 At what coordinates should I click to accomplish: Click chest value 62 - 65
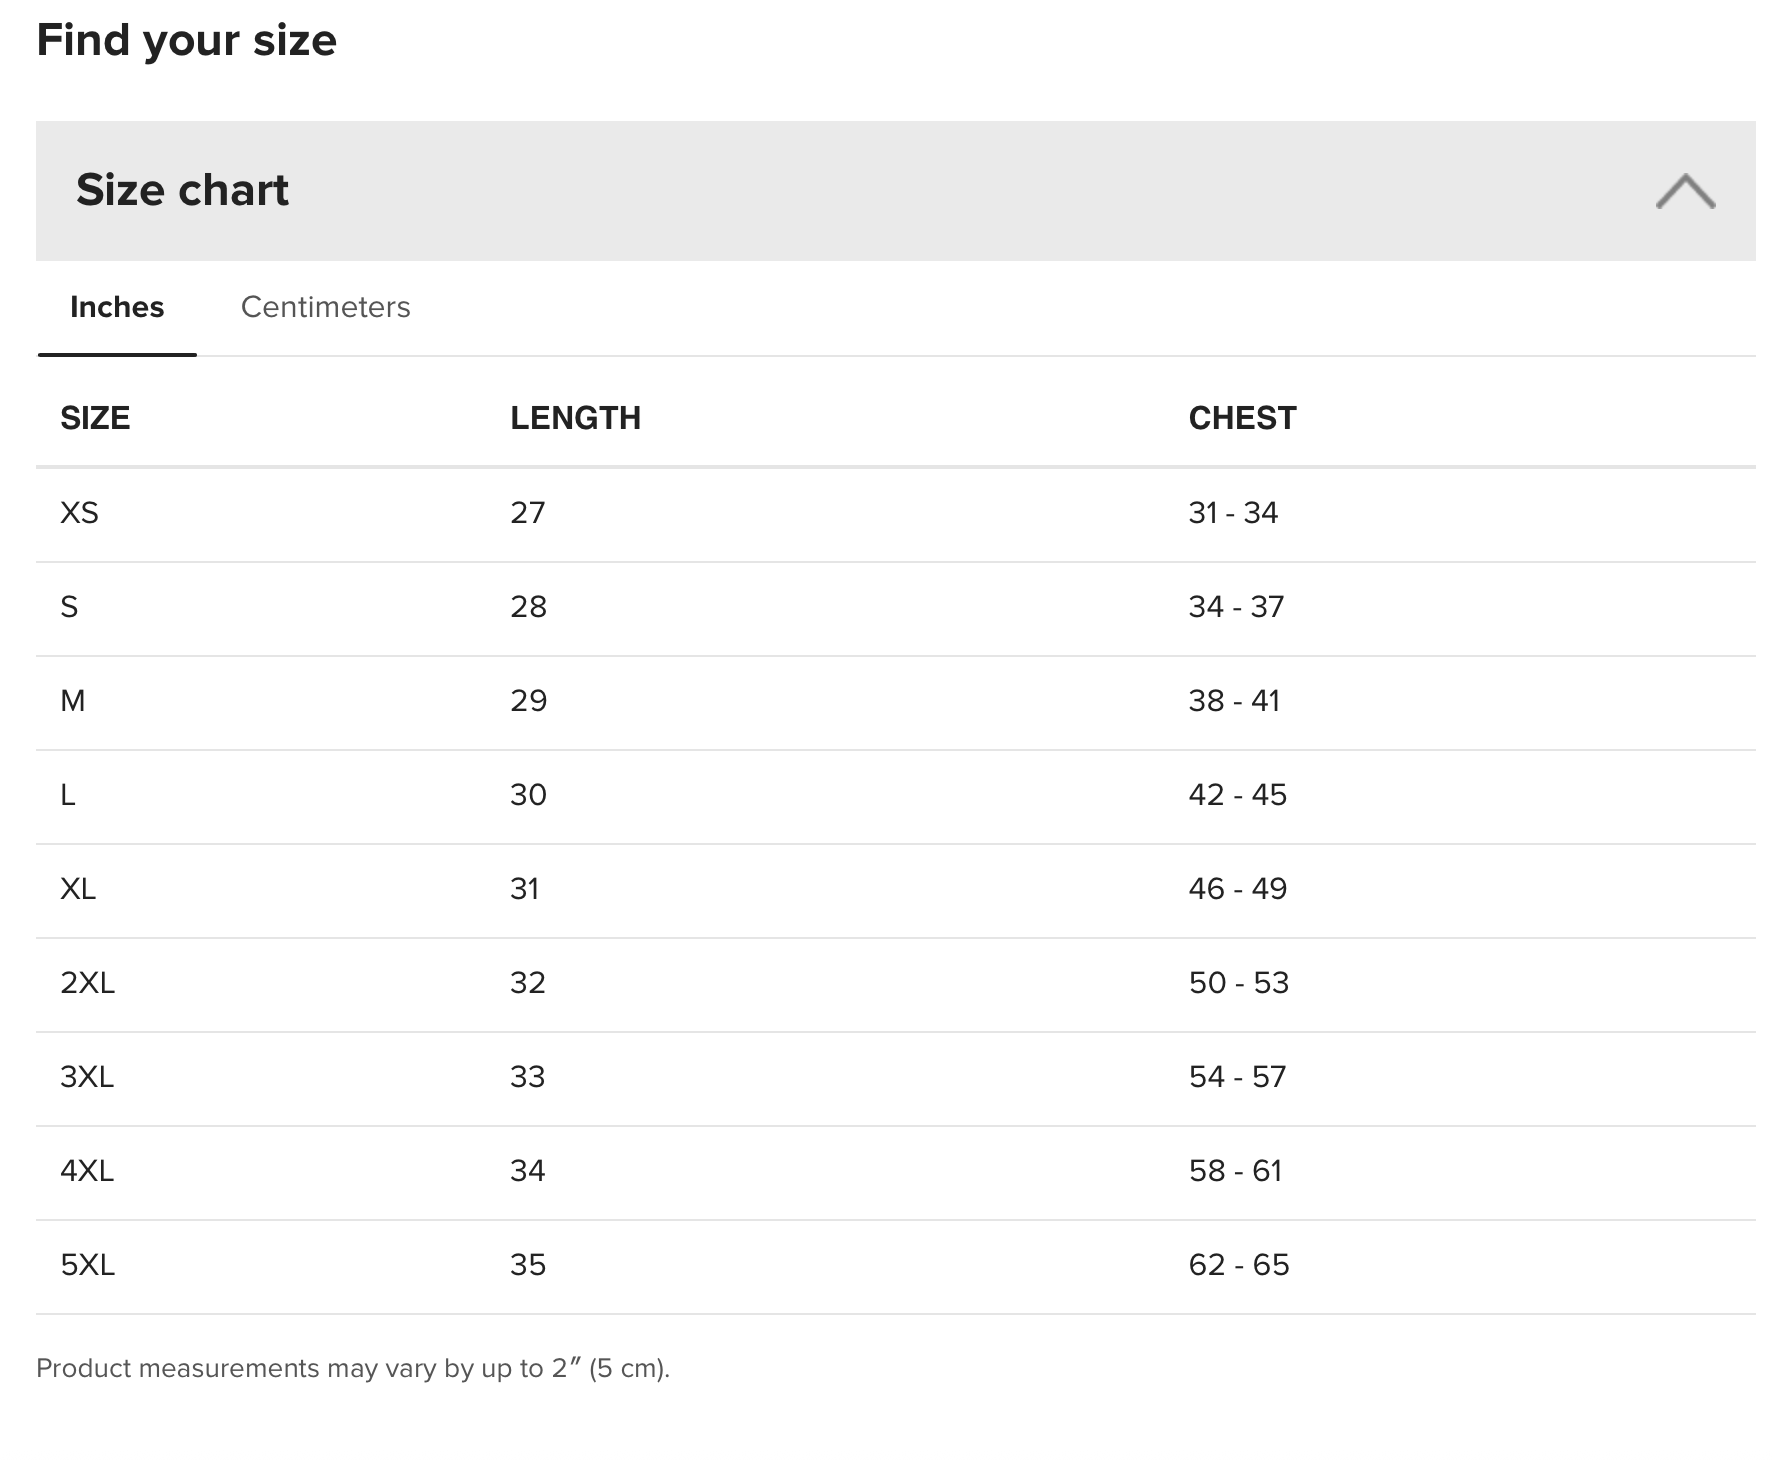click(x=1239, y=1265)
